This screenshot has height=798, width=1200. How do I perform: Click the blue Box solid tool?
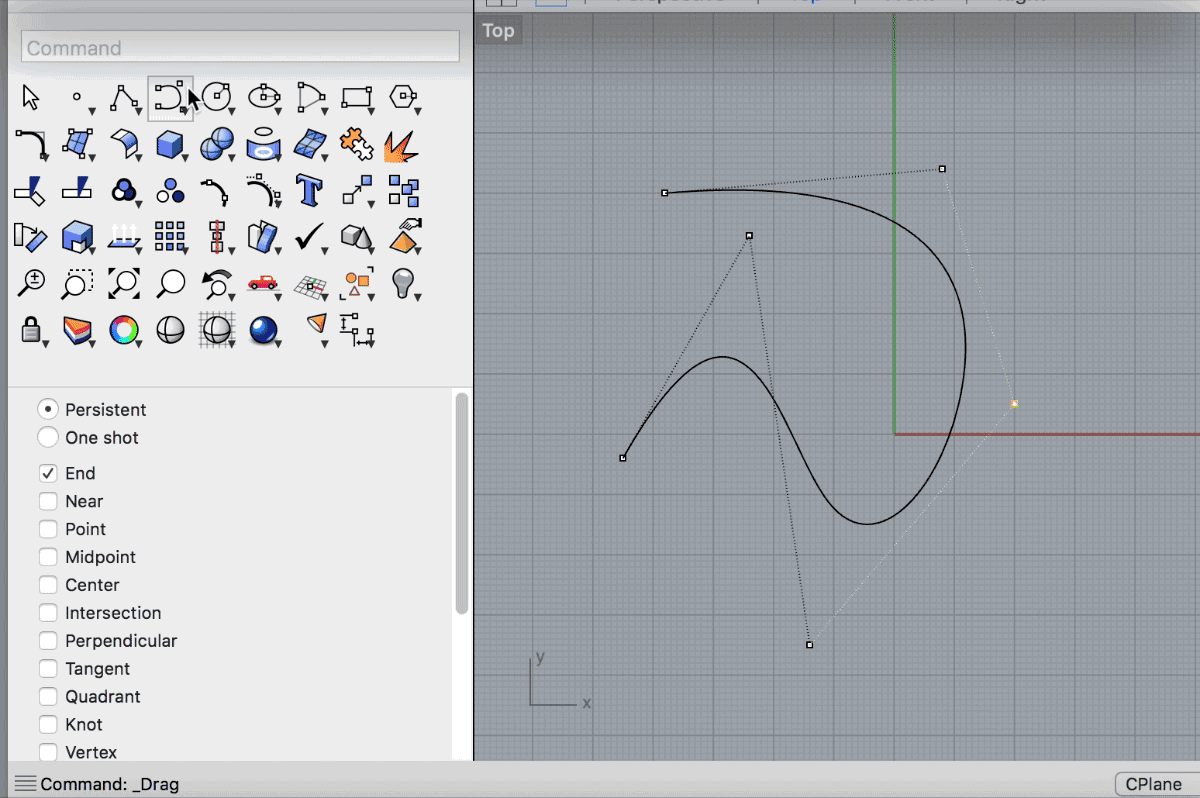tap(170, 144)
